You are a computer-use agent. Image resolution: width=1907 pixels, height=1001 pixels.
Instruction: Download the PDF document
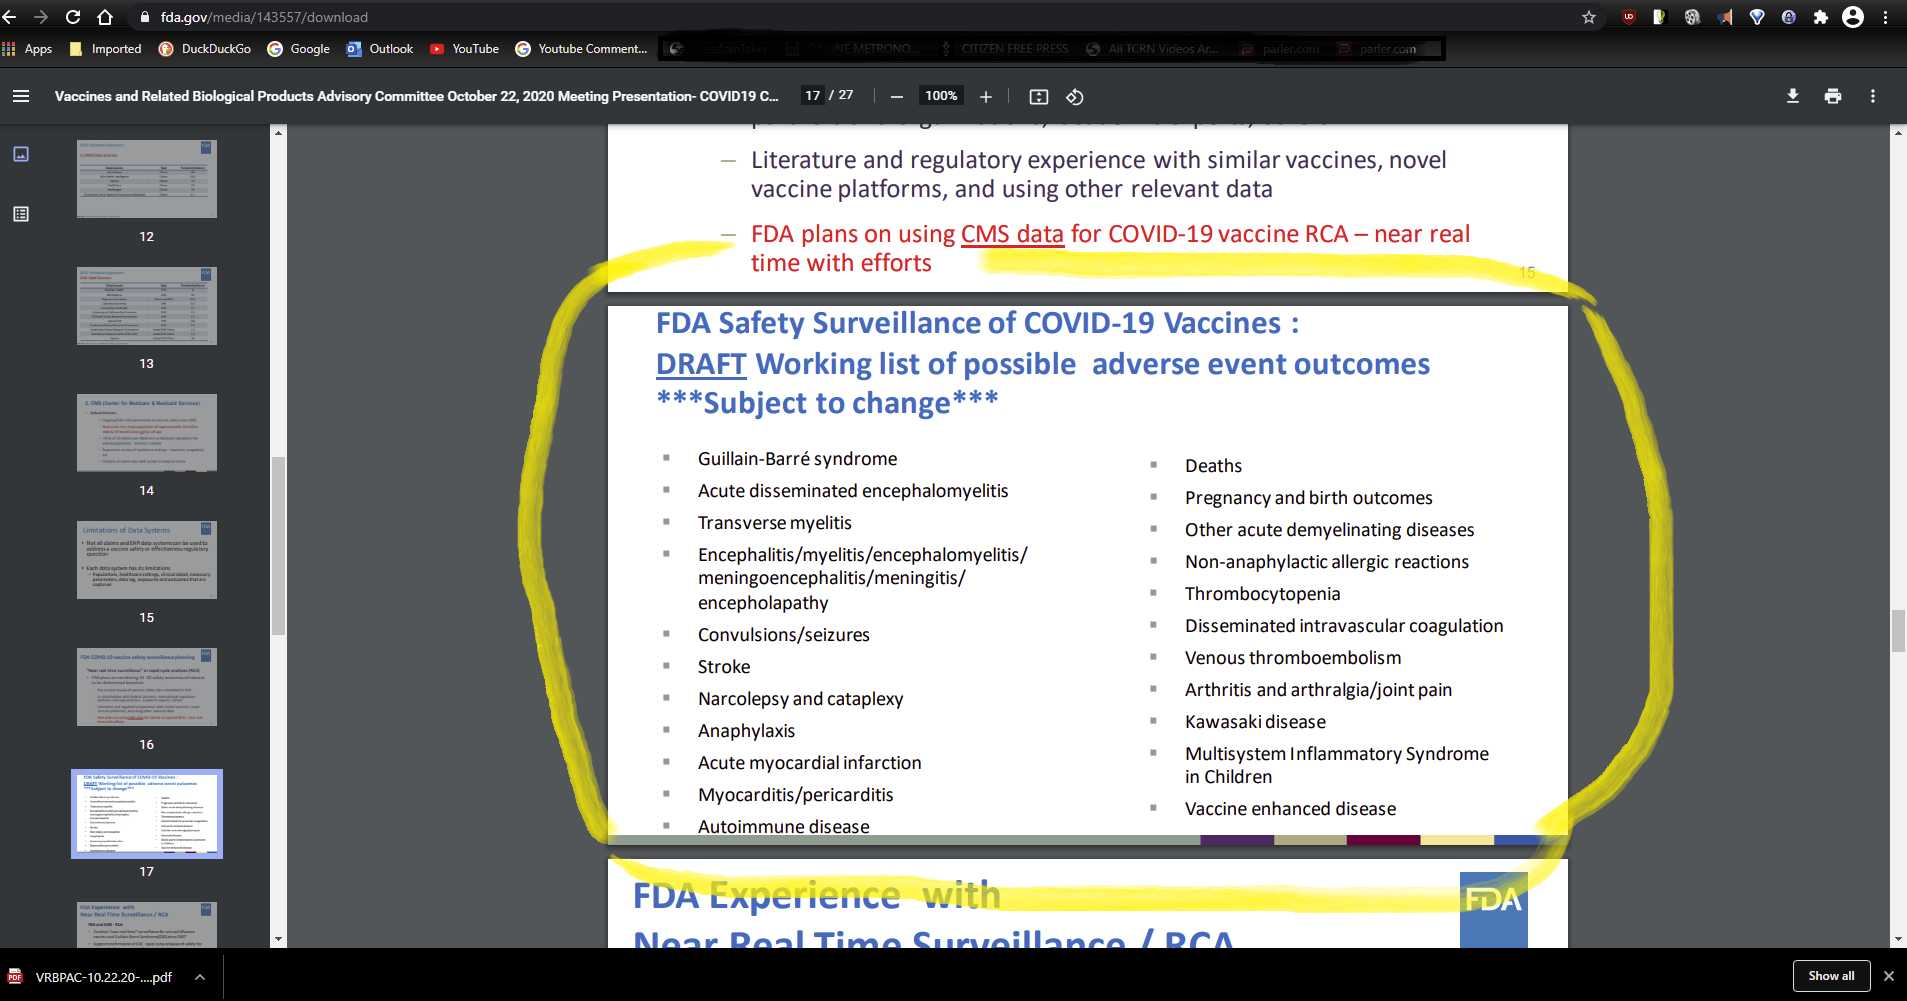[1793, 96]
